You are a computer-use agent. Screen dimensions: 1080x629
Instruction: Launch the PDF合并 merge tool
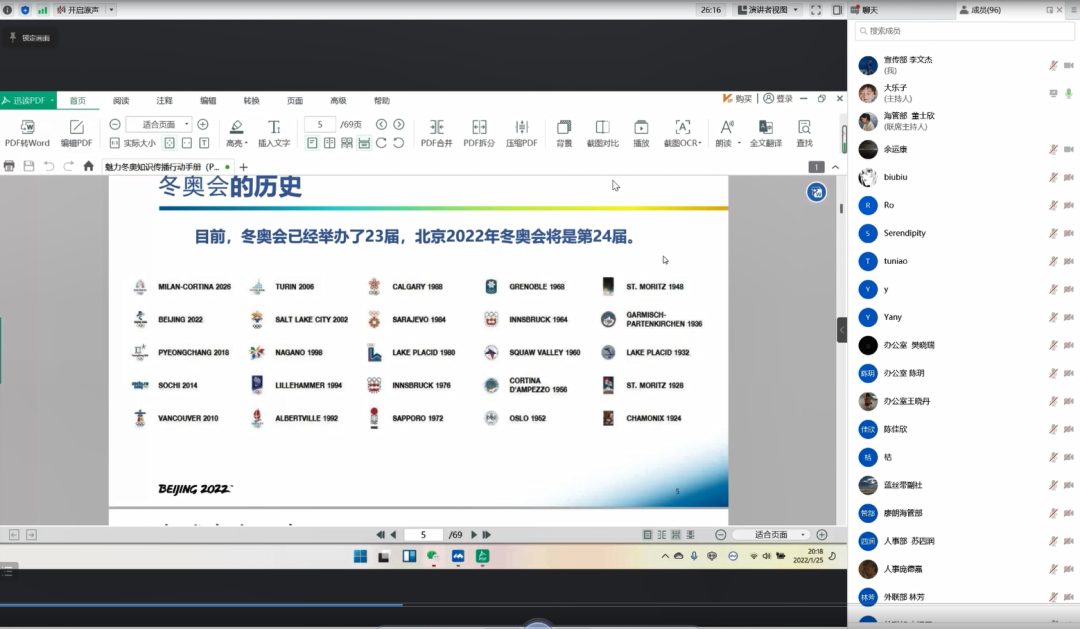(437, 133)
